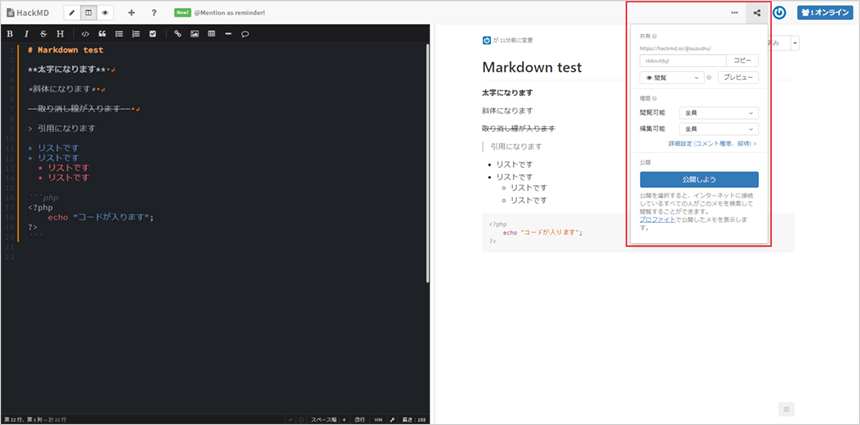Click the 公開しよう publish button
Screen dimensions: 860x425
(x=699, y=179)
